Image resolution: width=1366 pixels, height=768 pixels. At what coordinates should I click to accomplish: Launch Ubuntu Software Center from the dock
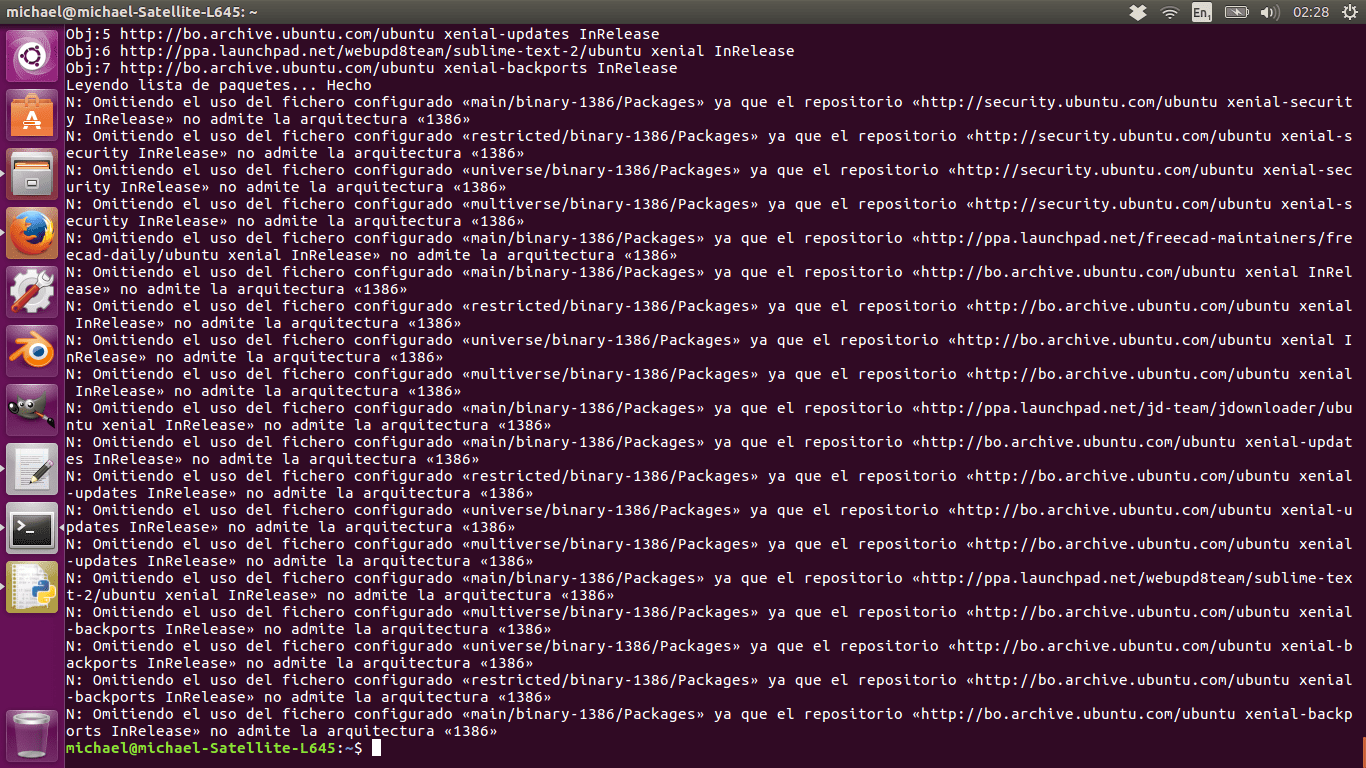pos(33,112)
